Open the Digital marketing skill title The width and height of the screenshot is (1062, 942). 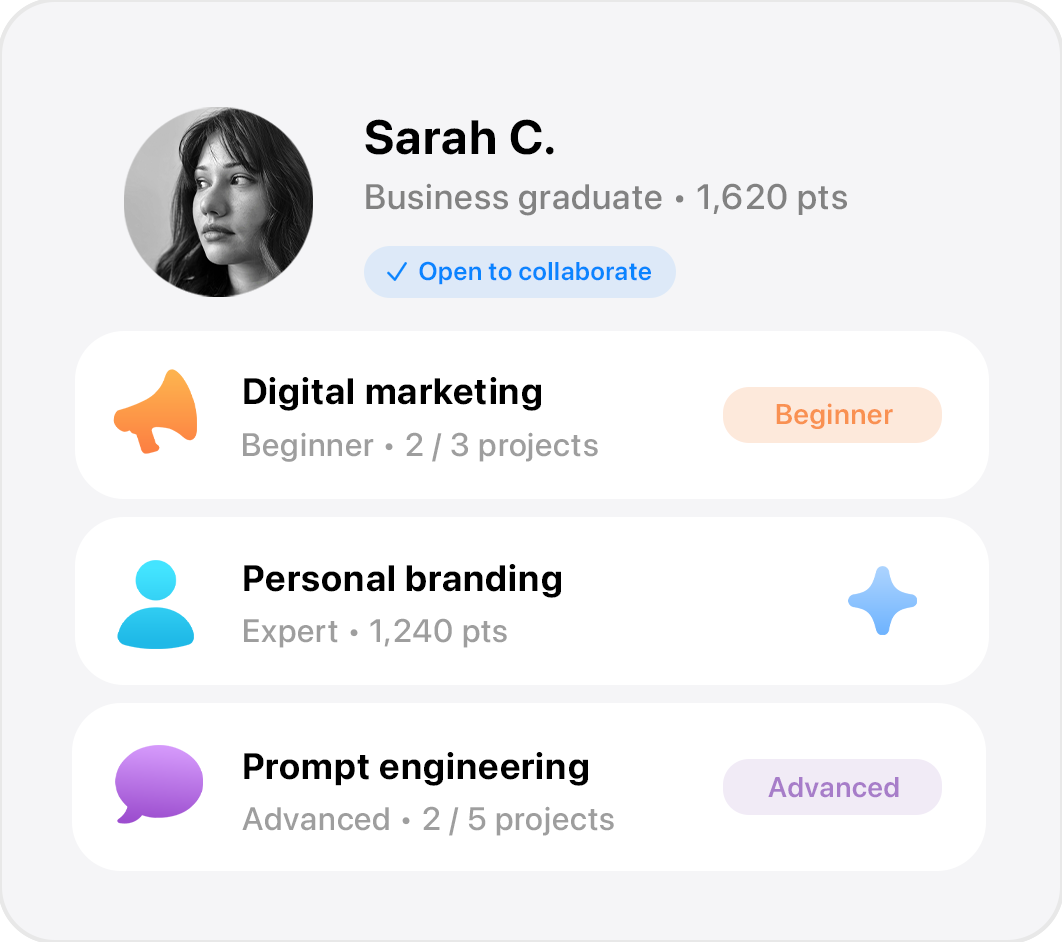point(392,392)
